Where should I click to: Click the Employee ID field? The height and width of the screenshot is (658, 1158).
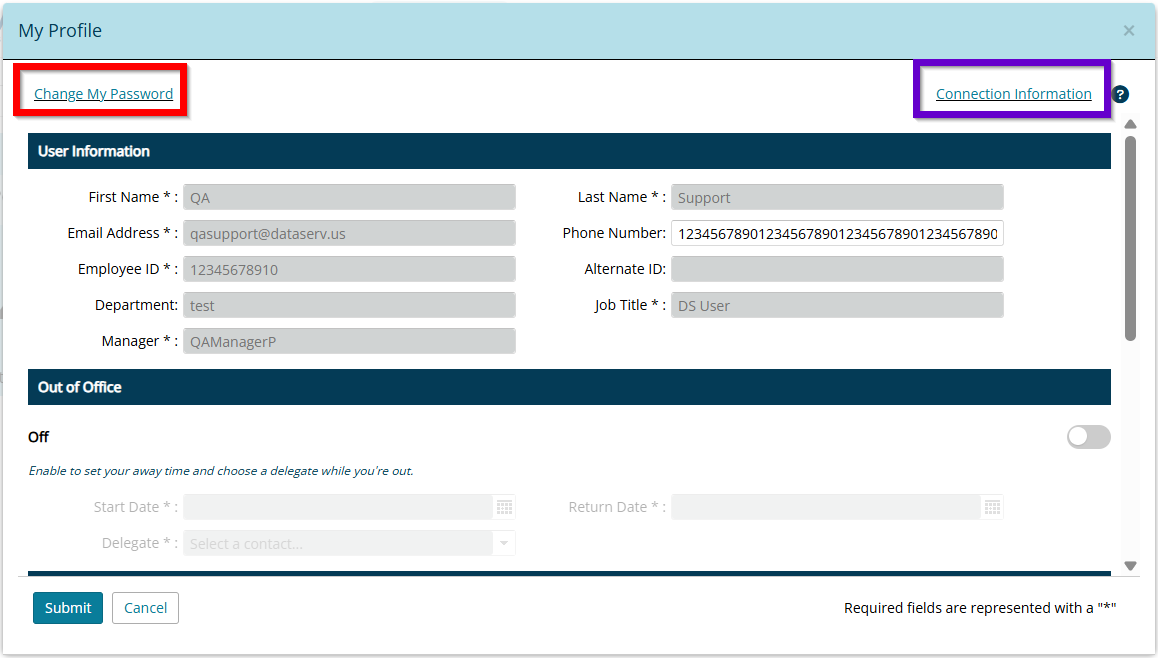[x=349, y=270]
